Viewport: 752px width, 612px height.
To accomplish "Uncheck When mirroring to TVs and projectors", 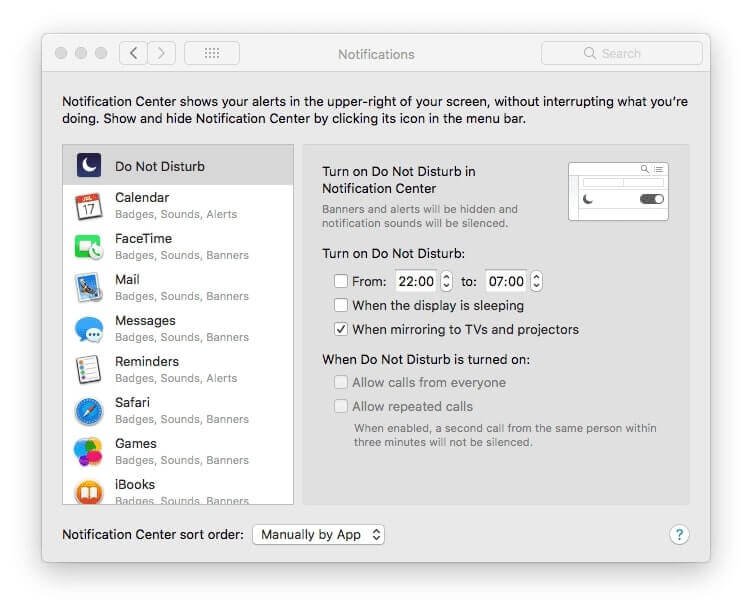I will 341,329.
